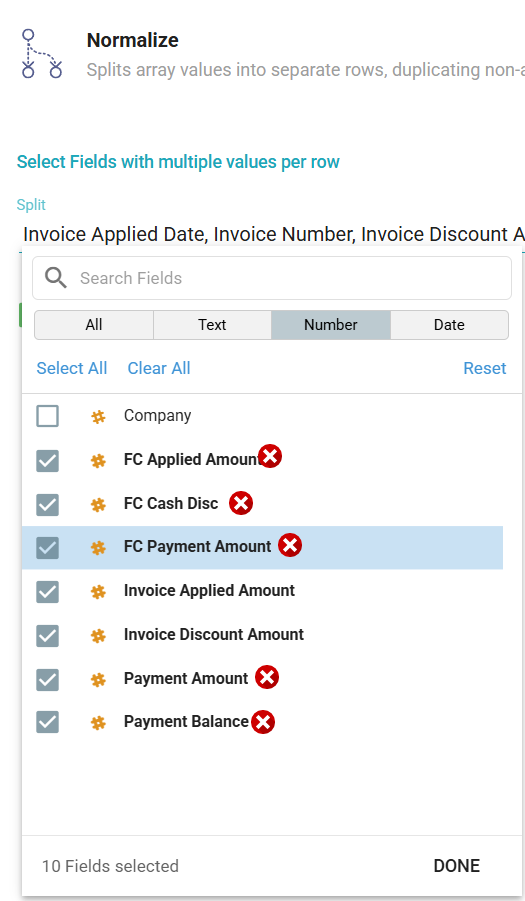Show the All fields tab
This screenshot has width=525, height=901.
[94, 325]
